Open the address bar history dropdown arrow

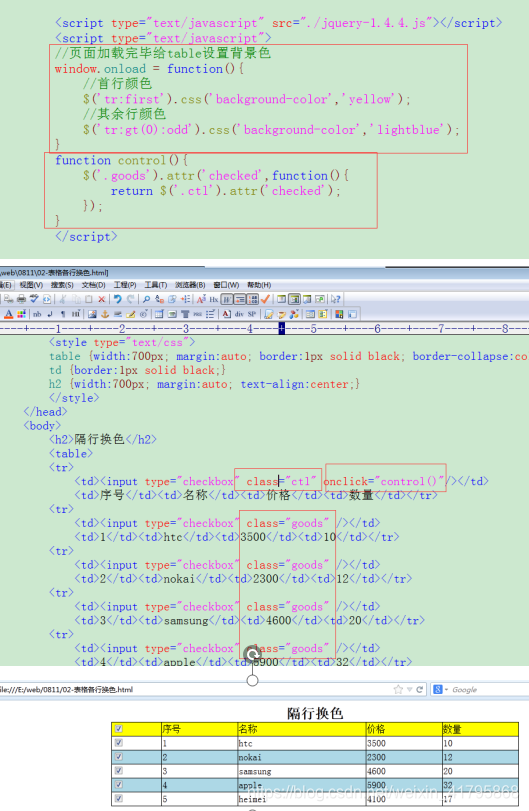point(410,689)
